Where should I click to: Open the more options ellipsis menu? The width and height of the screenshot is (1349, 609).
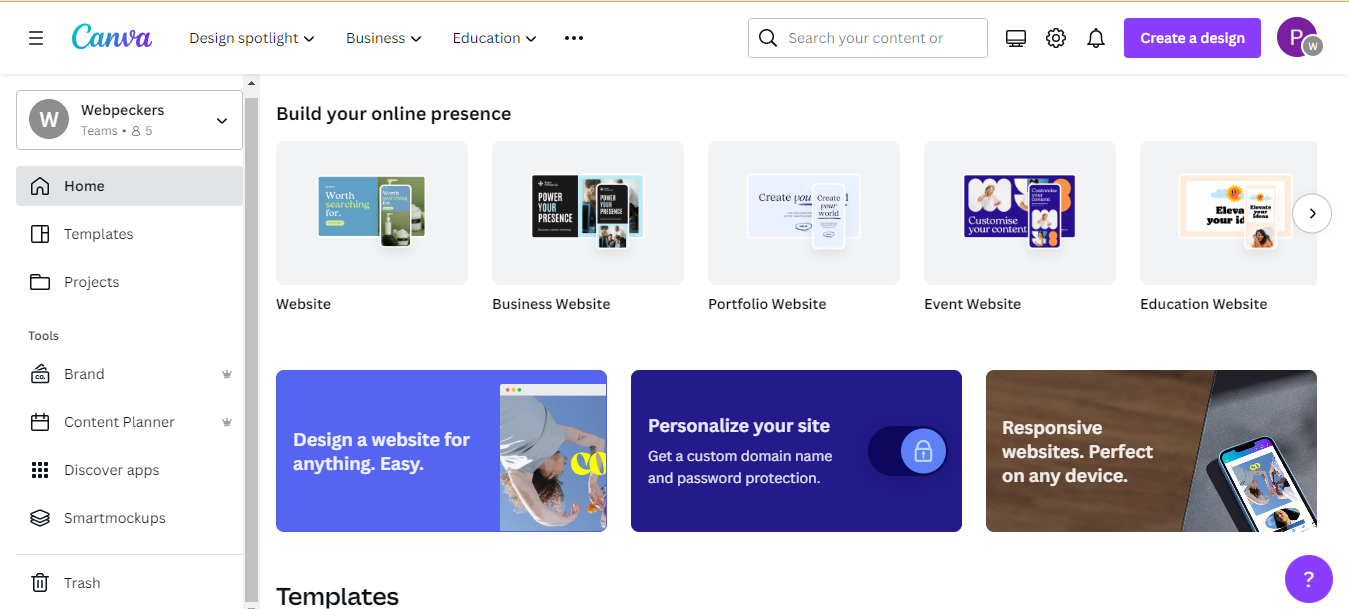(573, 37)
